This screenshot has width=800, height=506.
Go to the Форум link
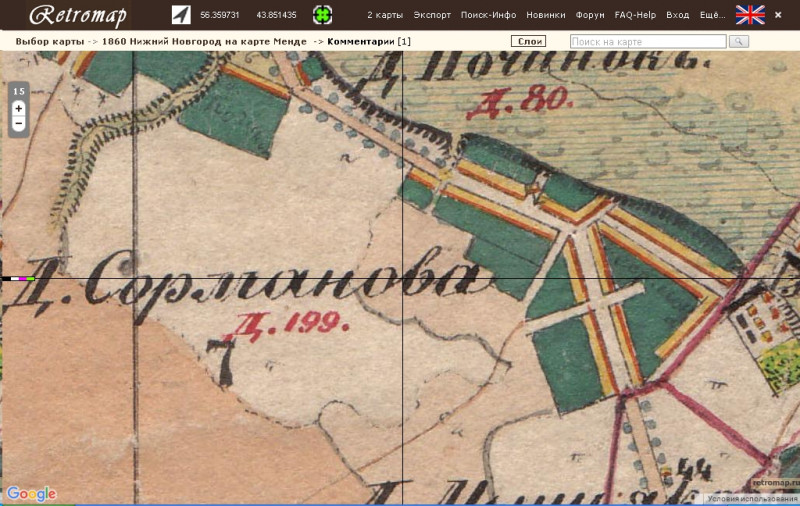590,15
